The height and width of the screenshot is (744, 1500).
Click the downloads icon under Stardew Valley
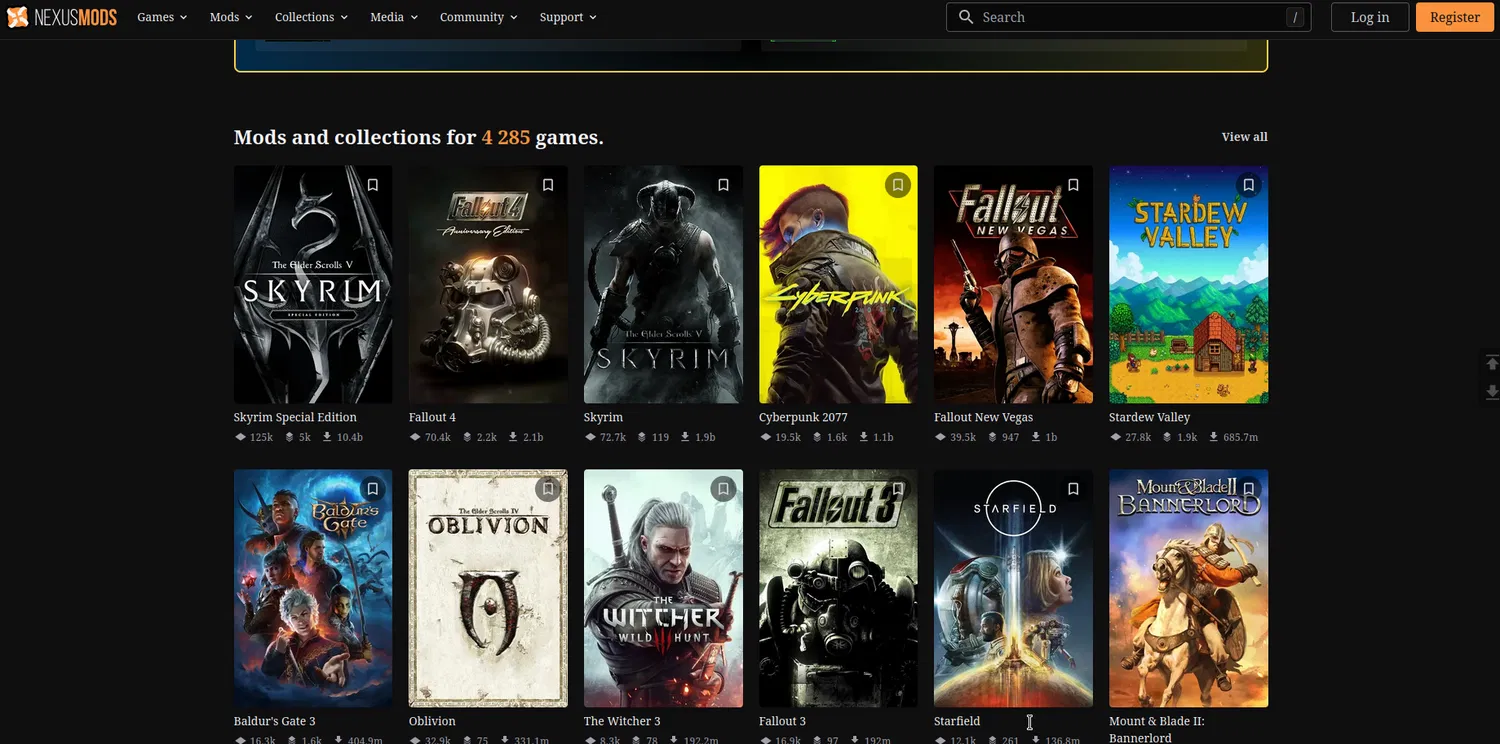pyautogui.click(x=1213, y=437)
